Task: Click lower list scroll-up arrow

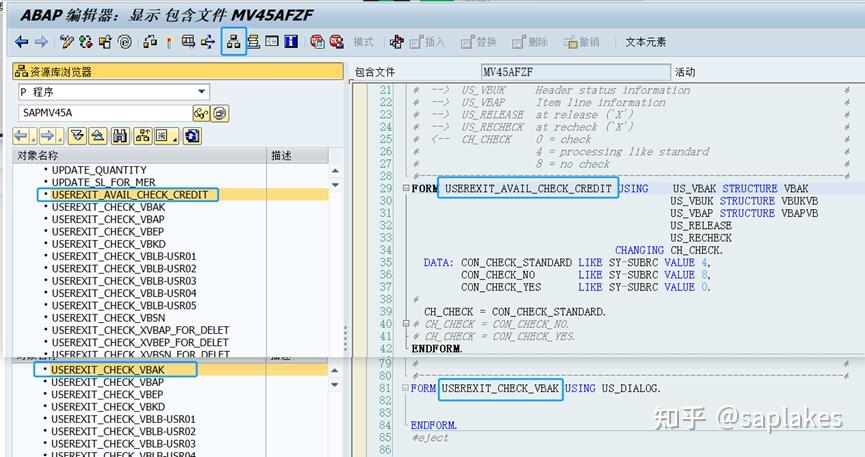Action: pos(335,370)
